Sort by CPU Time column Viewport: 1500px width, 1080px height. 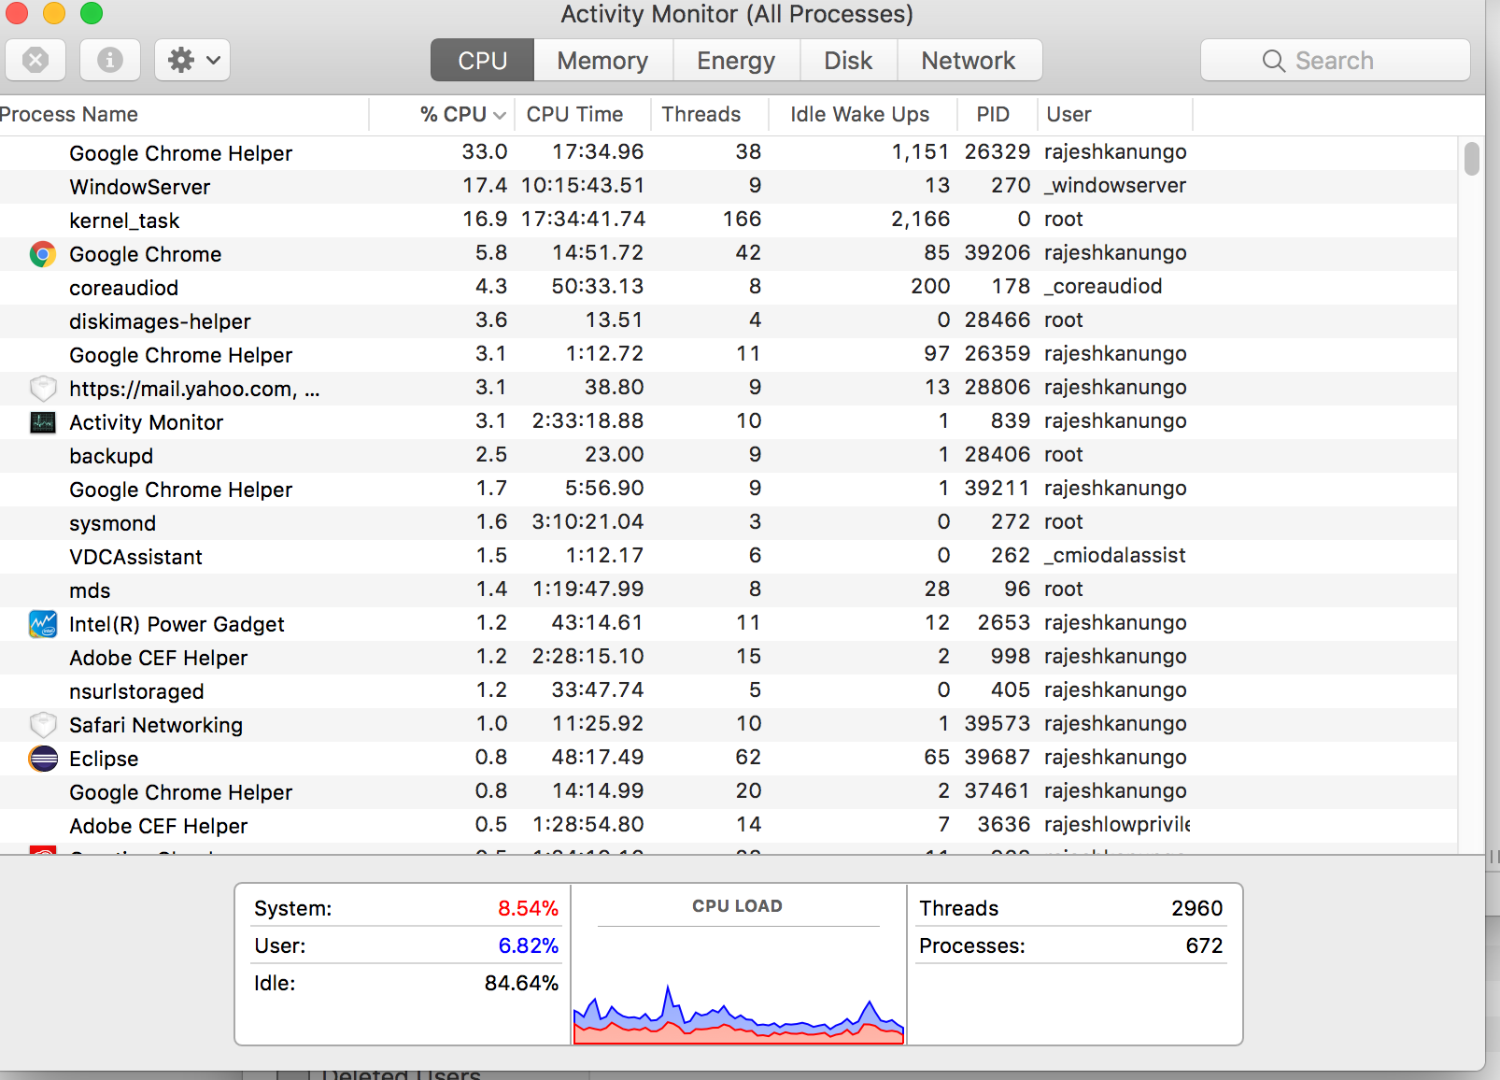pyautogui.click(x=583, y=115)
